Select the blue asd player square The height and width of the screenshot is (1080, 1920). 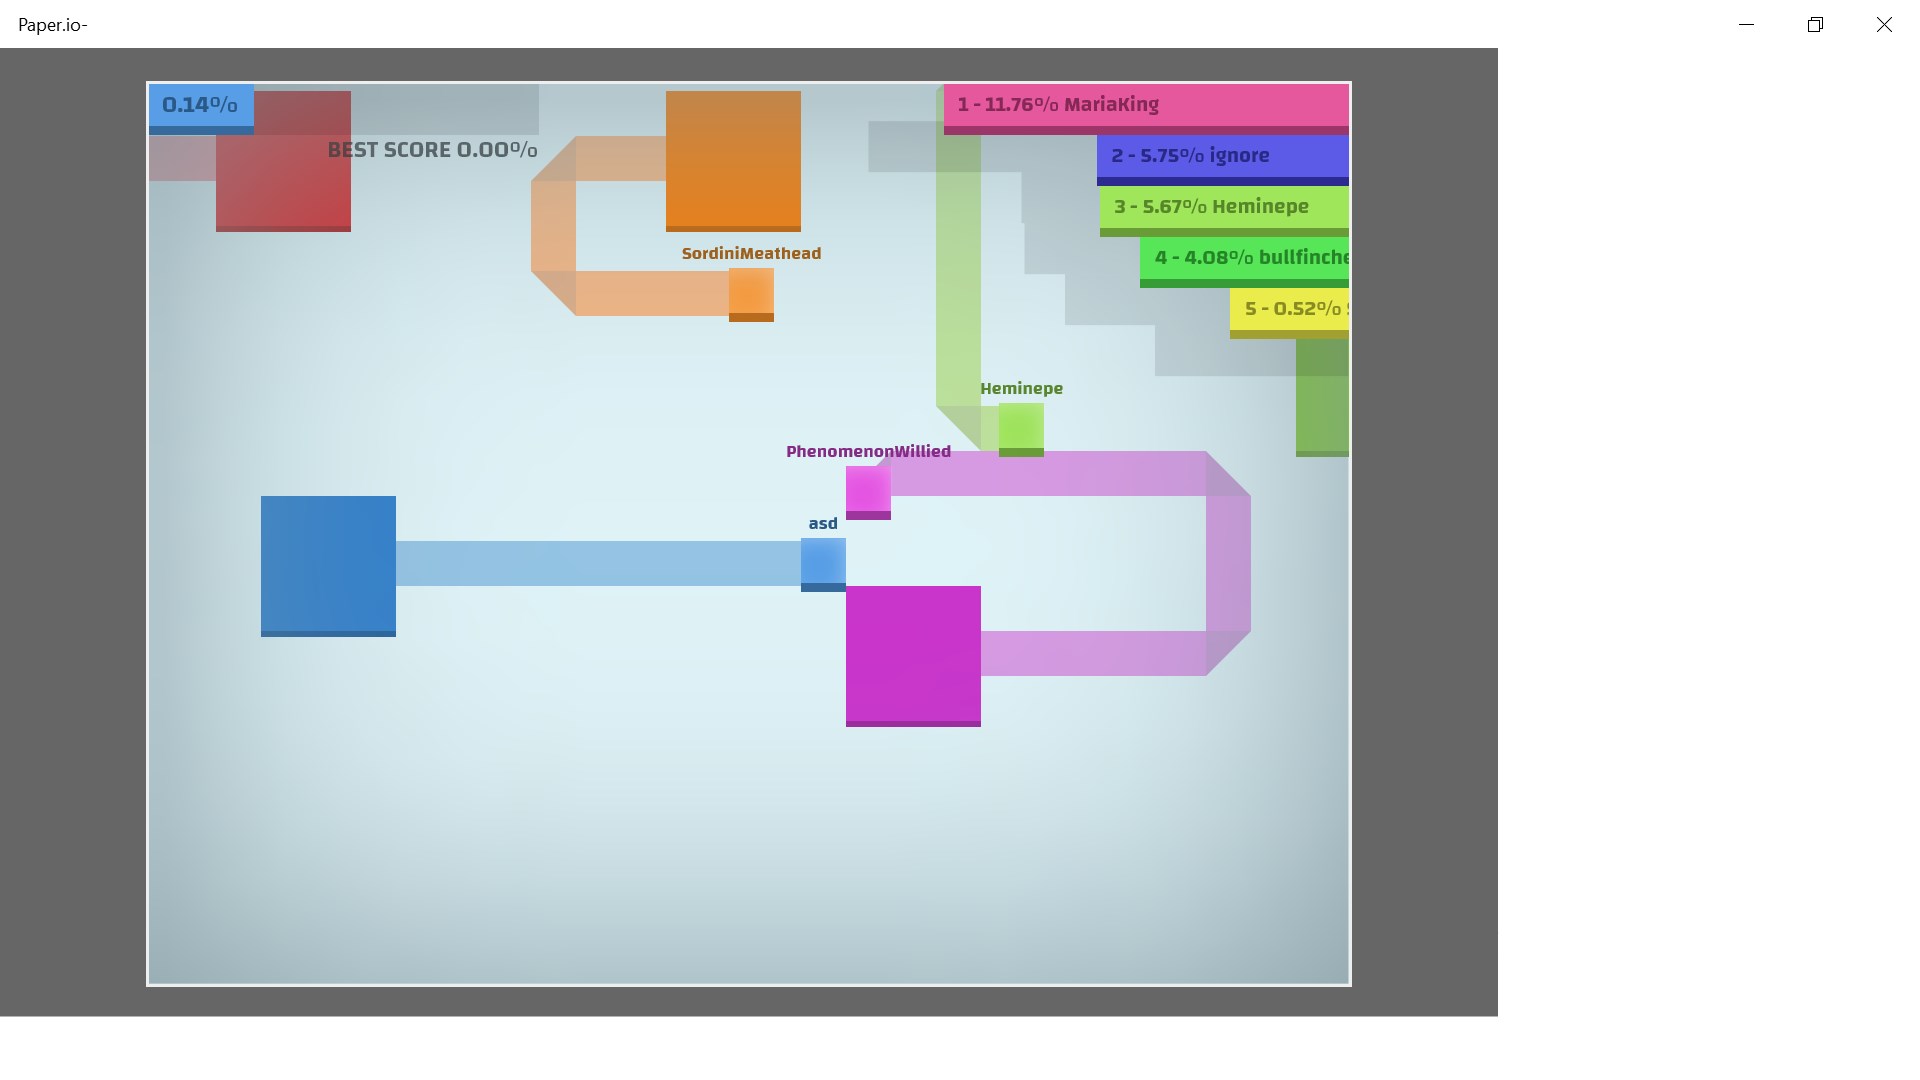click(822, 563)
